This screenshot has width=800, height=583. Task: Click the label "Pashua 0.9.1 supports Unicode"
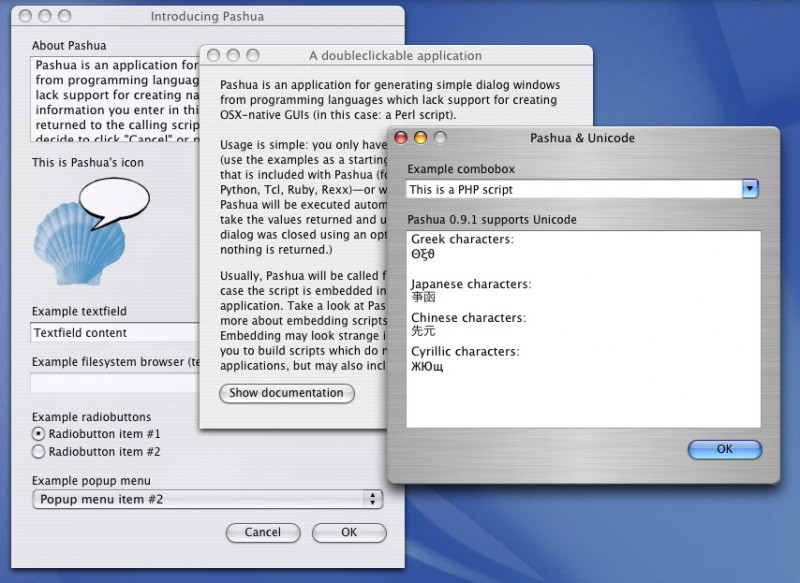pos(492,219)
